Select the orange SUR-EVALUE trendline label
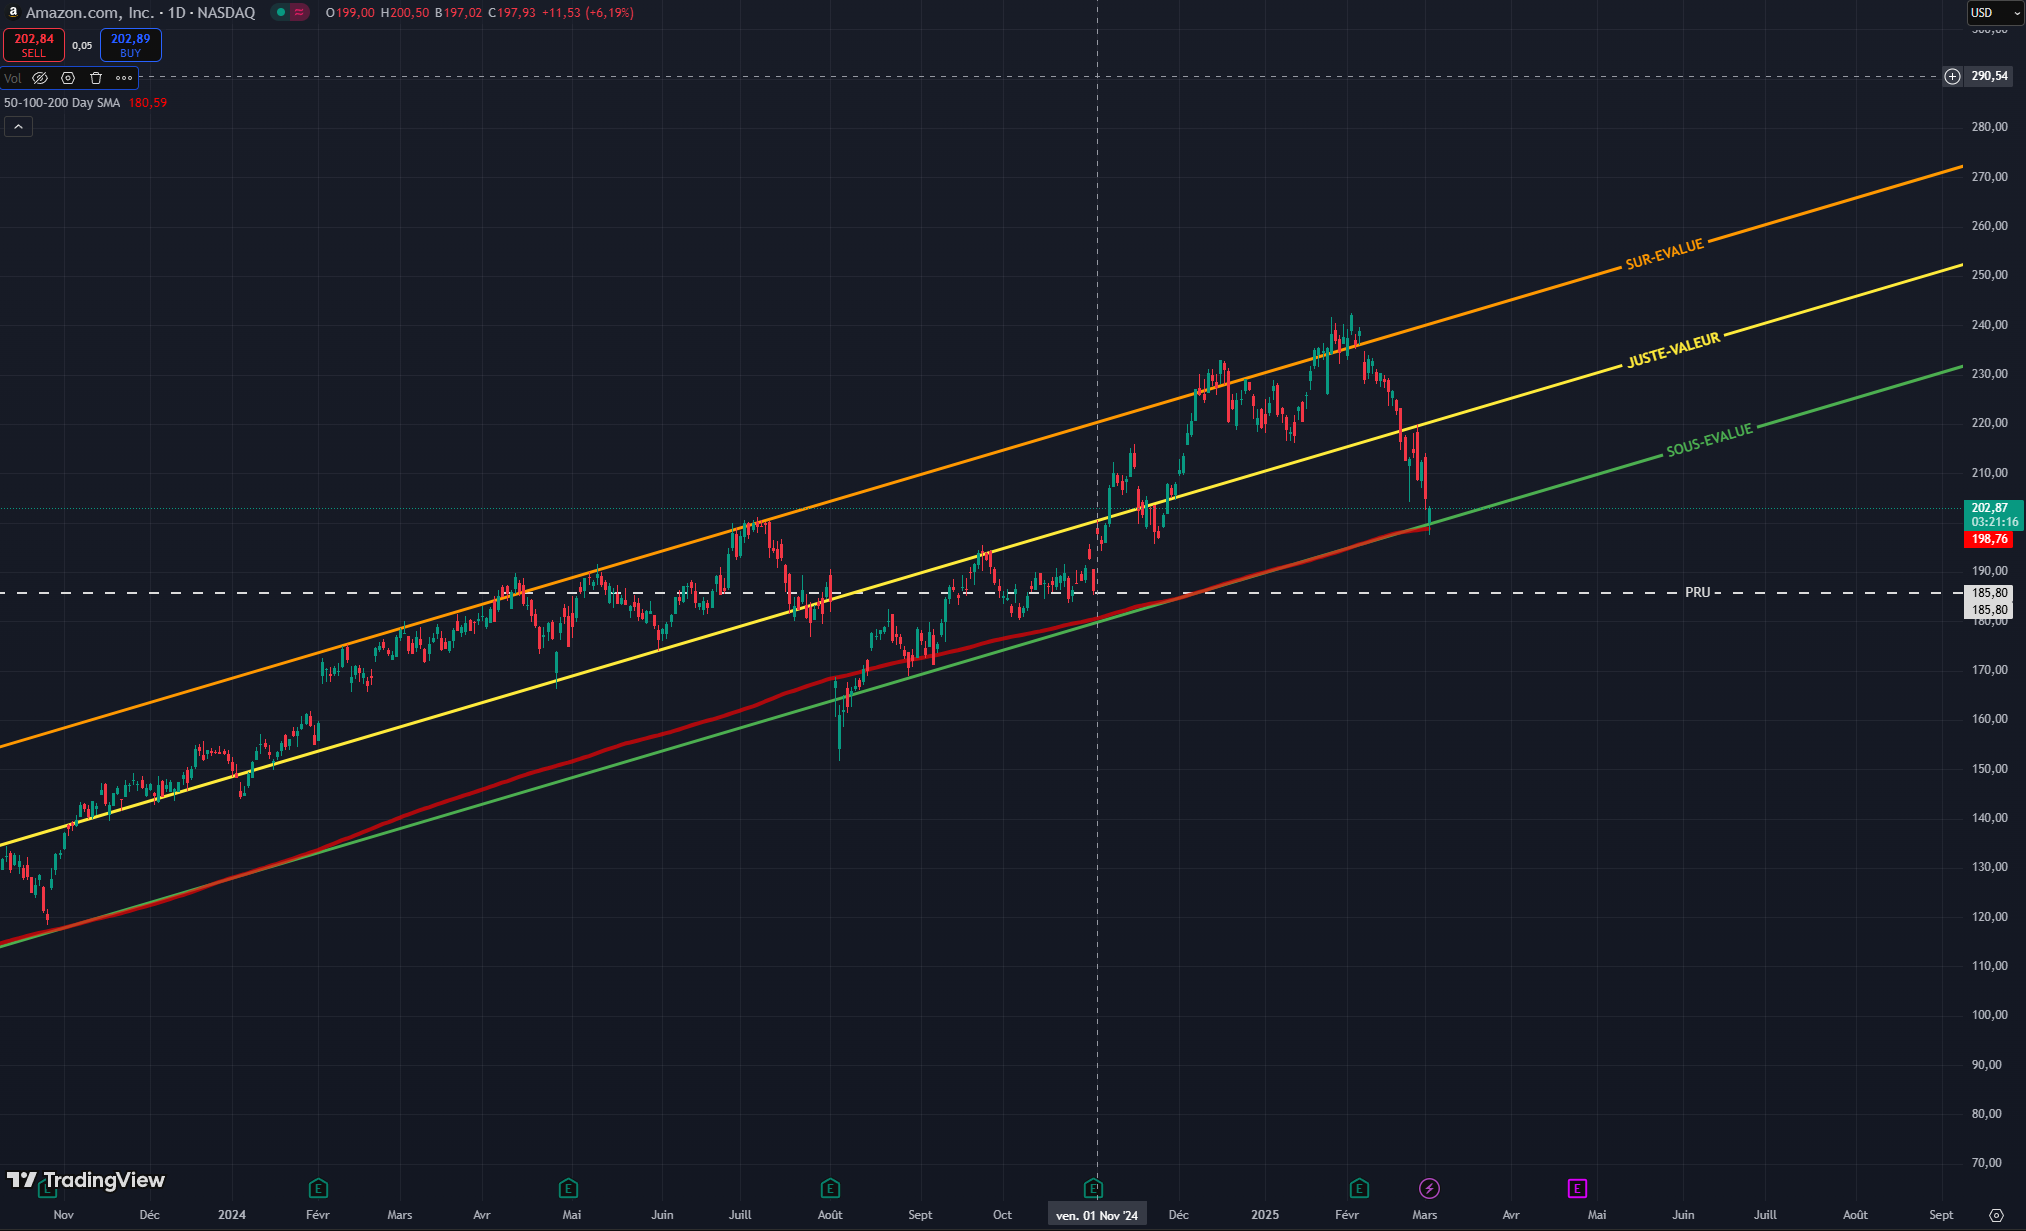This screenshot has height=1231, width=2026. coord(1665,255)
